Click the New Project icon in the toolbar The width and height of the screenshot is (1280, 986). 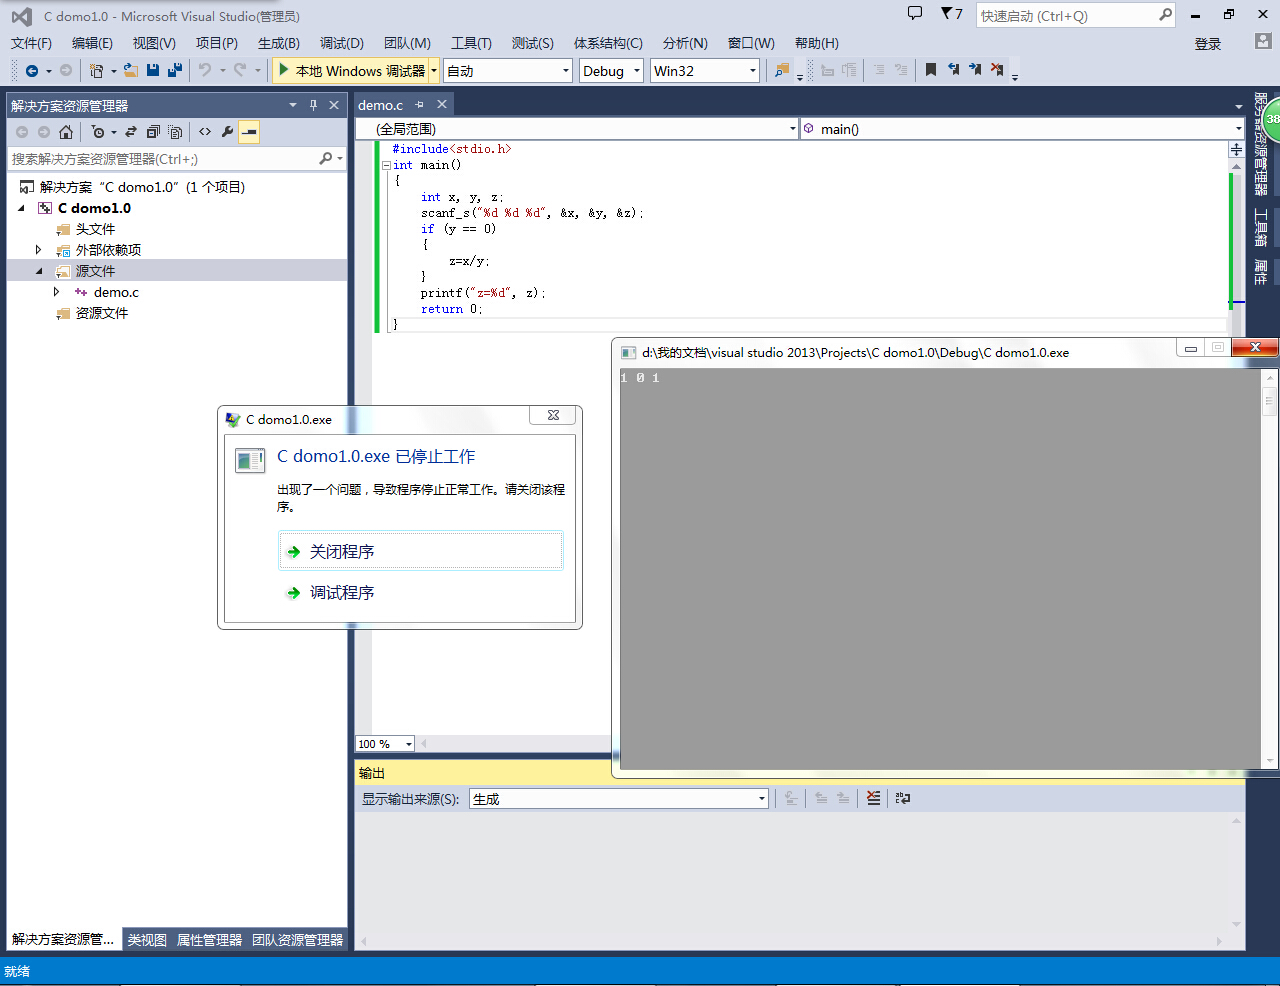point(96,70)
